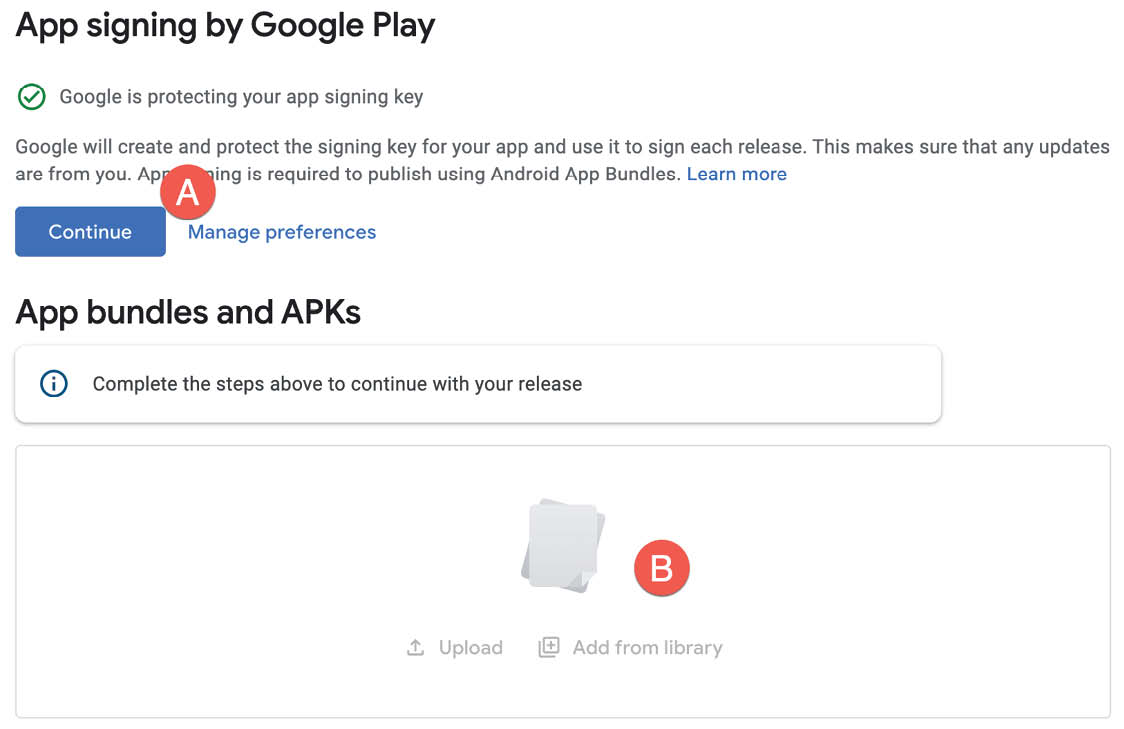1124x729 pixels.
Task: Click the stacked documents placeholder icon
Action: (x=563, y=545)
